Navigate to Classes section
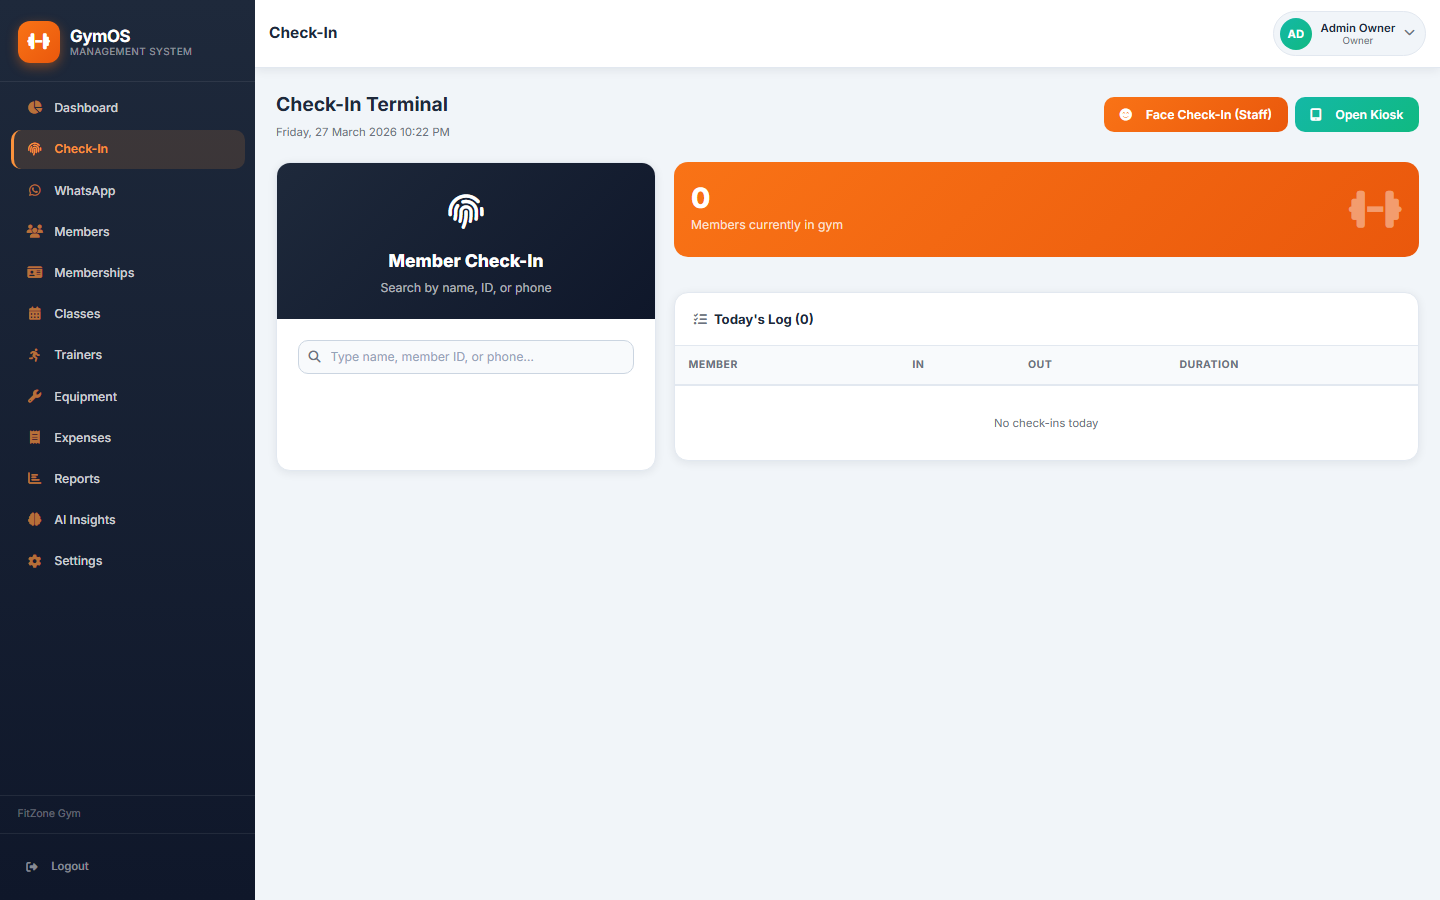Screen dimensions: 1440x900 (x=128, y=314)
